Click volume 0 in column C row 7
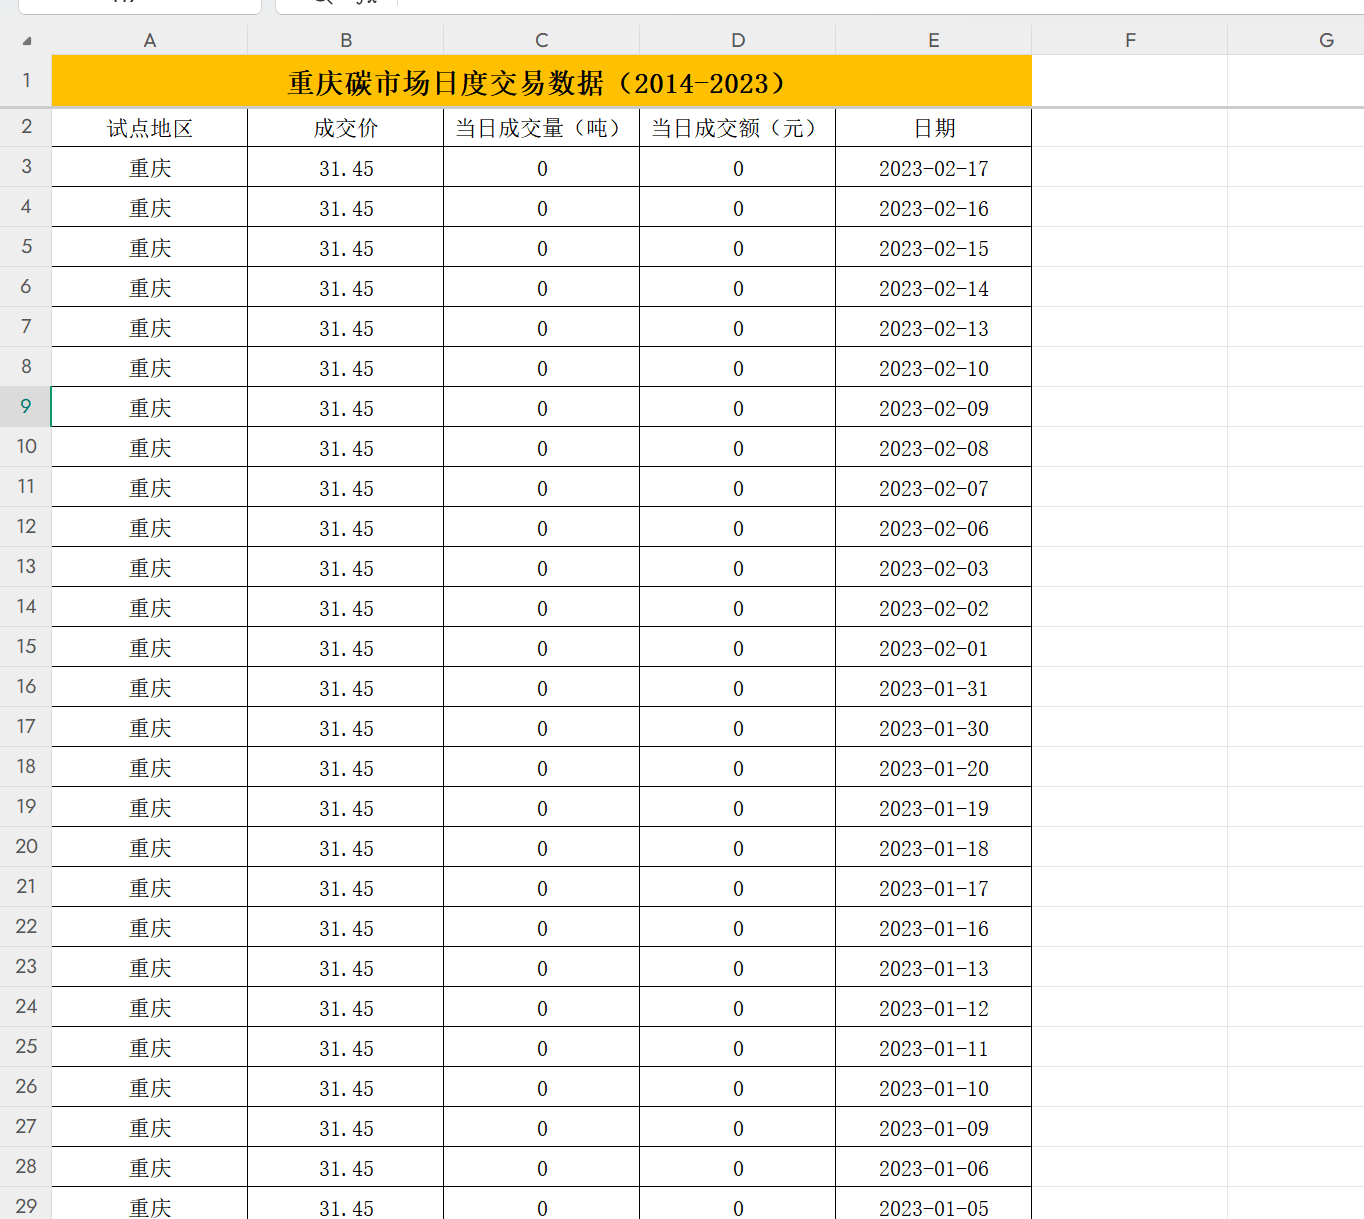The width and height of the screenshot is (1364, 1219). pyautogui.click(x=542, y=328)
